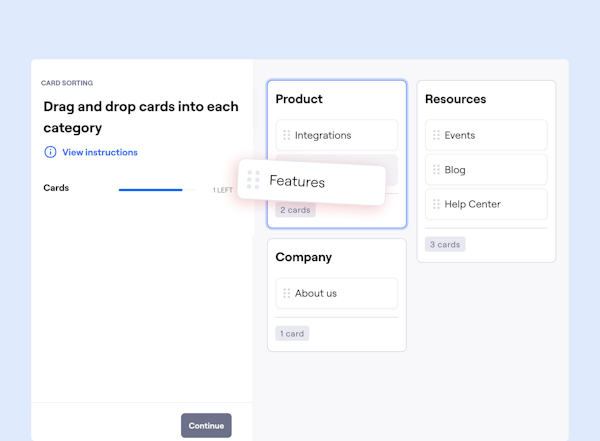Click the Resources category heading

455,99
